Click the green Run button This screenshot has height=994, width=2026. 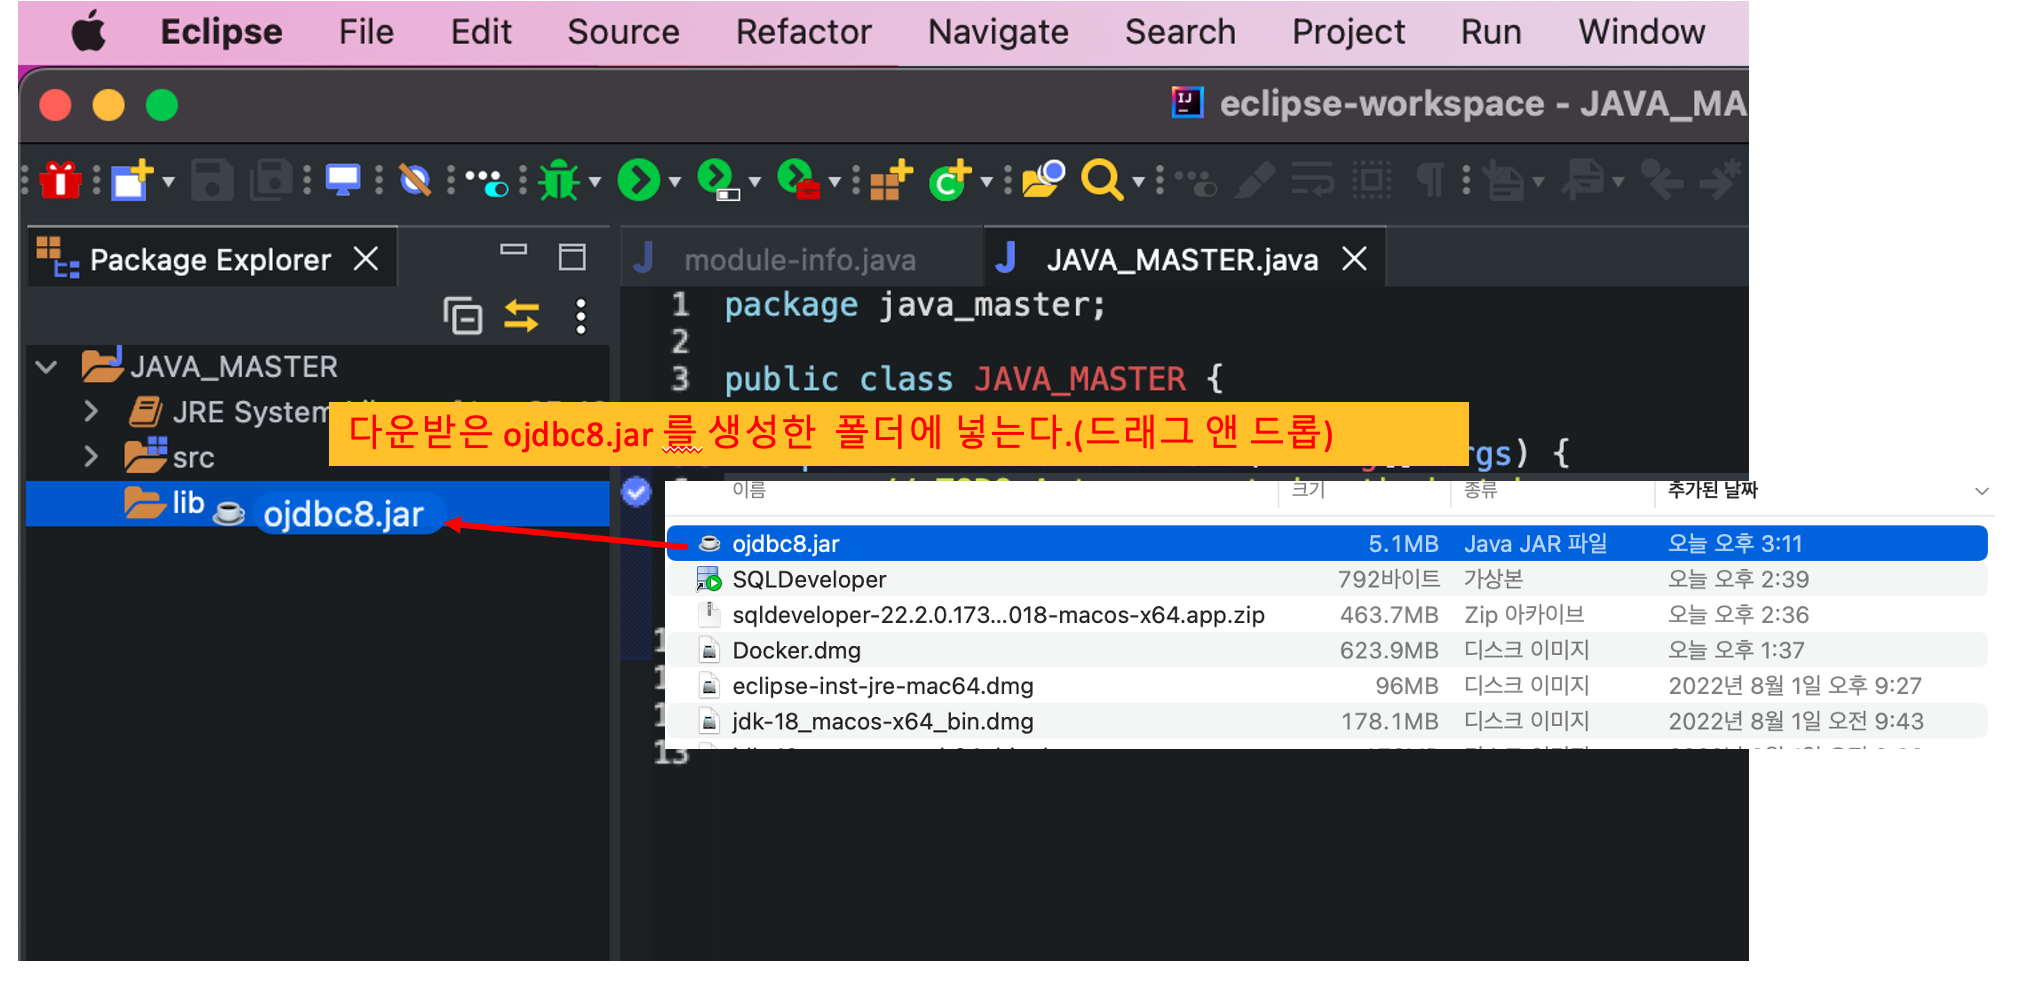pos(638,181)
